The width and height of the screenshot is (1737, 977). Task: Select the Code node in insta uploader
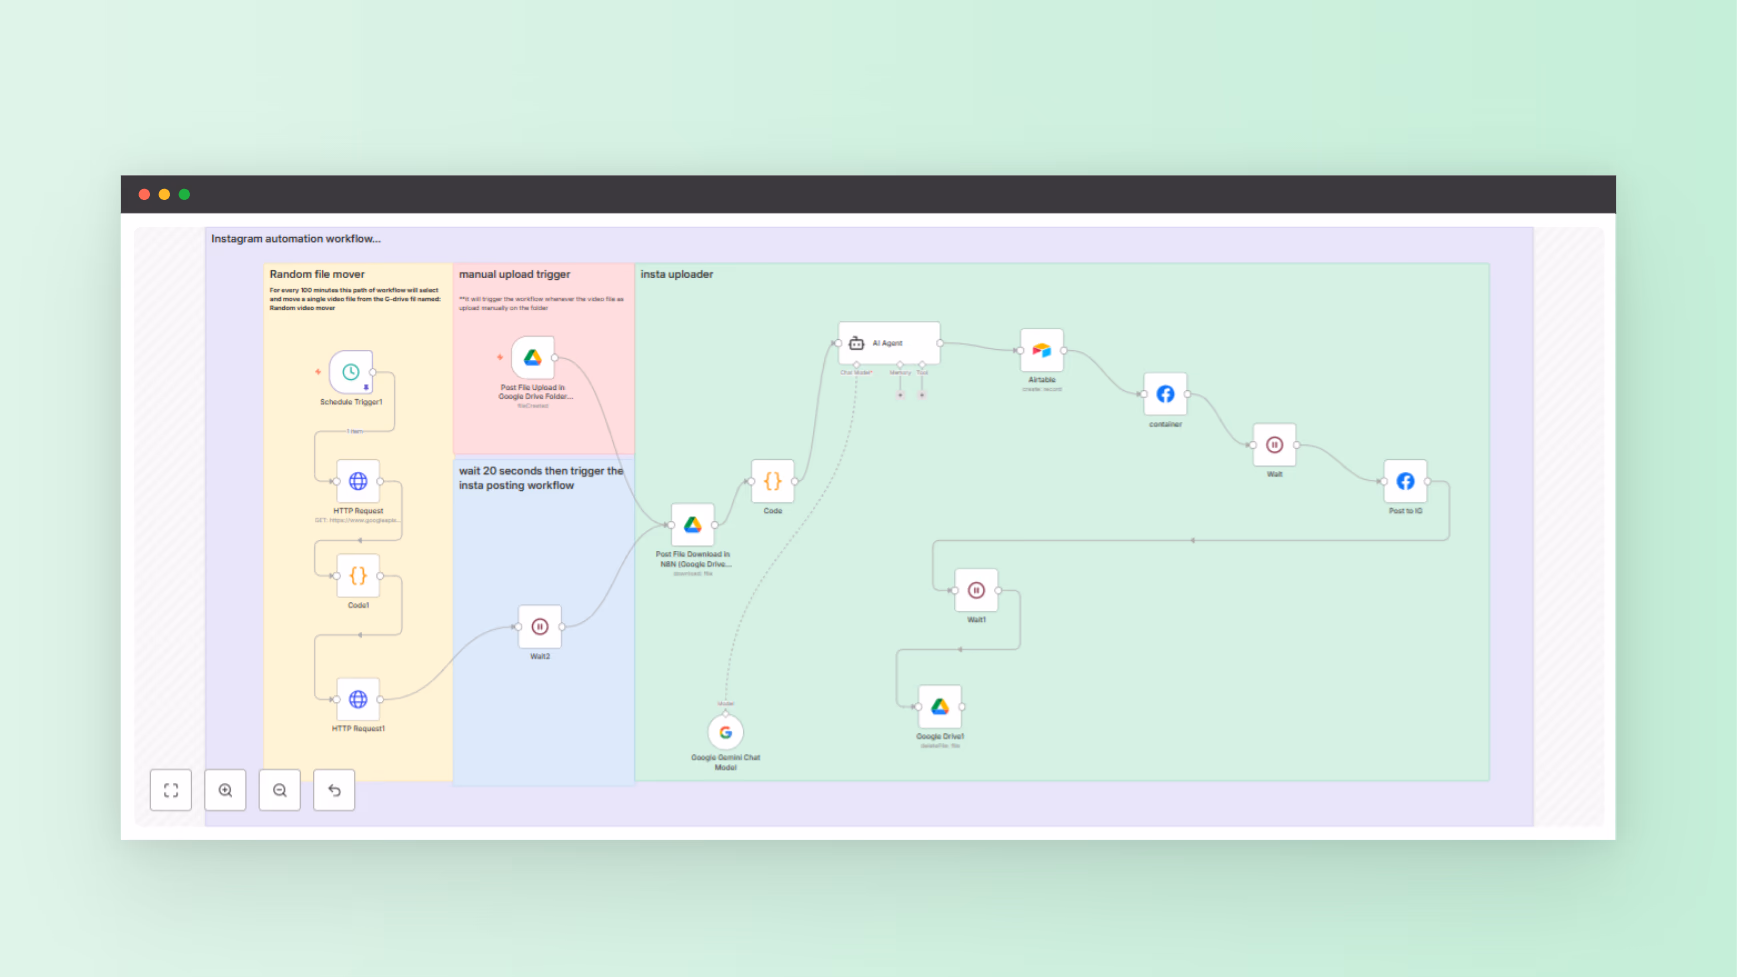click(771, 480)
